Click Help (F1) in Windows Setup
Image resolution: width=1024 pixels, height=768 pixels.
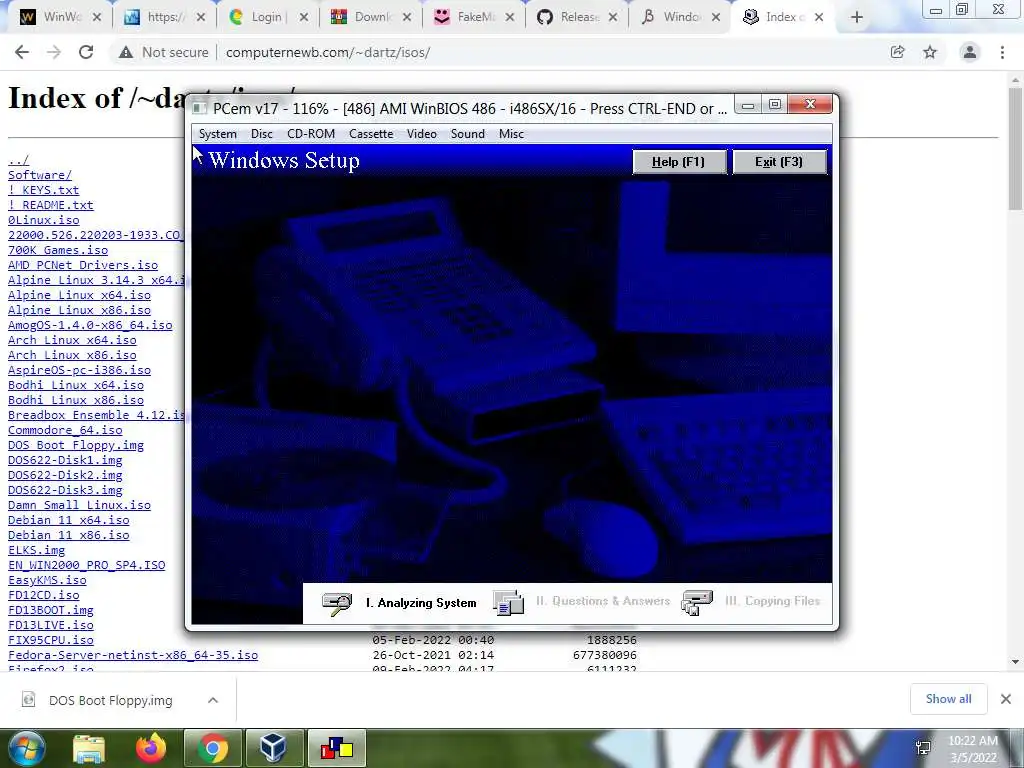click(679, 162)
